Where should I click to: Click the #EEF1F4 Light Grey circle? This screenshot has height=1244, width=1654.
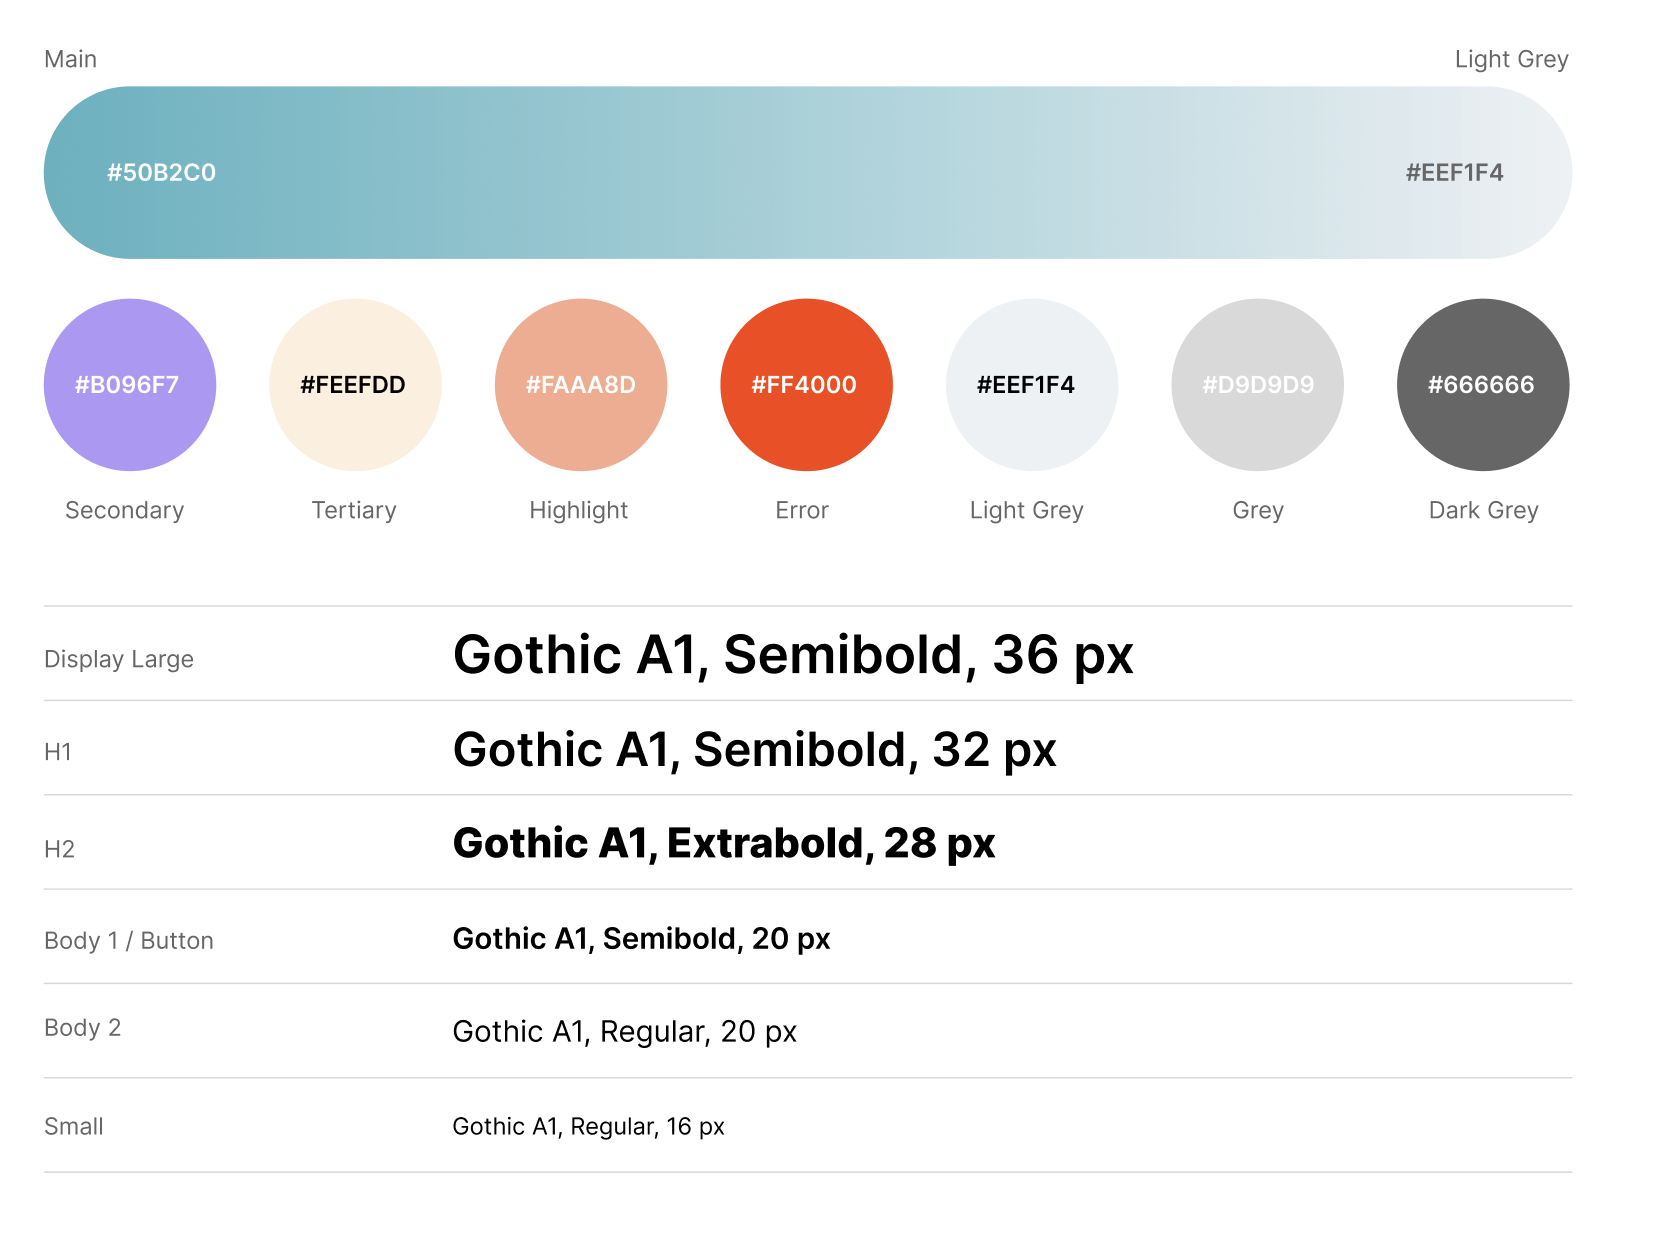click(1031, 385)
